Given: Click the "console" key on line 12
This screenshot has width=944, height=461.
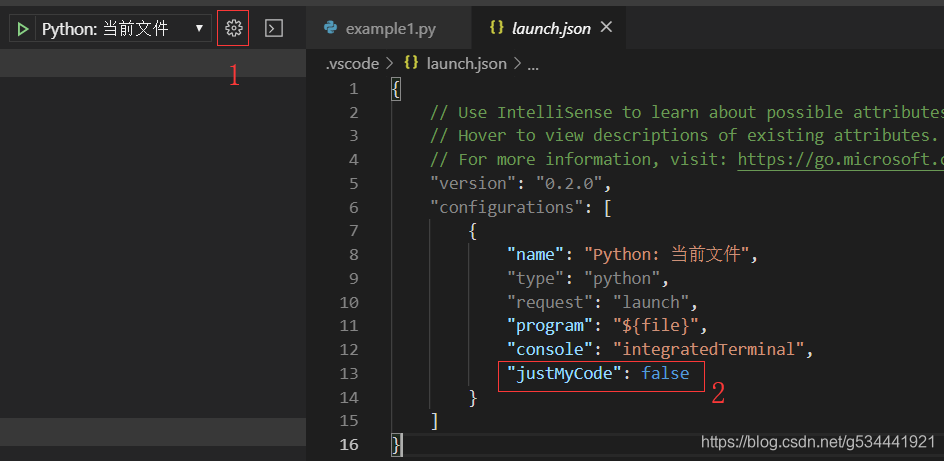Looking at the screenshot, I should point(550,350).
